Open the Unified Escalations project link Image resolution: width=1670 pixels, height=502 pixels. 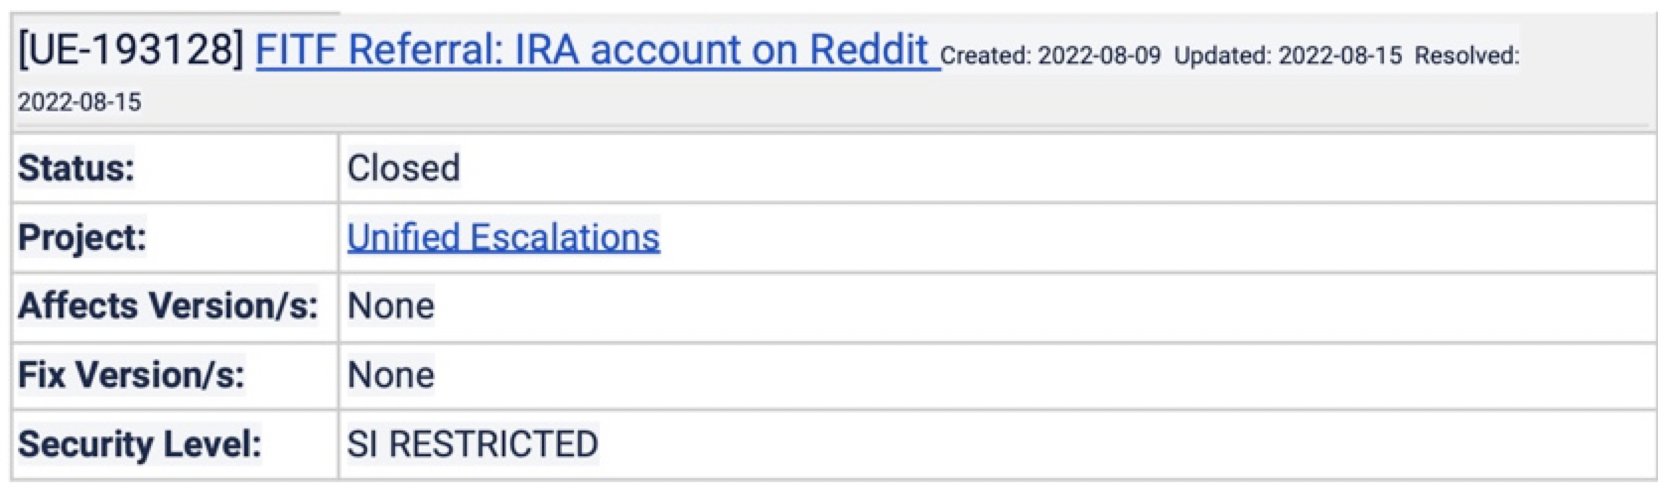coord(503,237)
